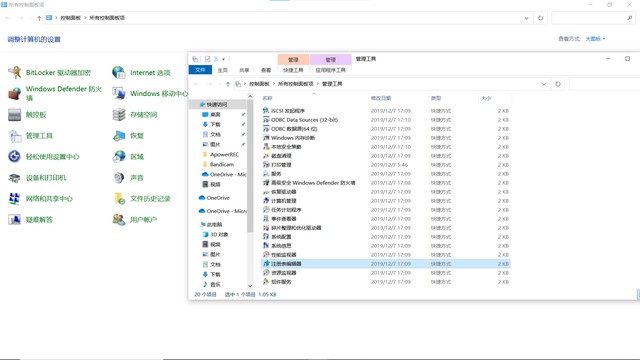Open 管理工具 icon in Control Panel

[x=14, y=136]
